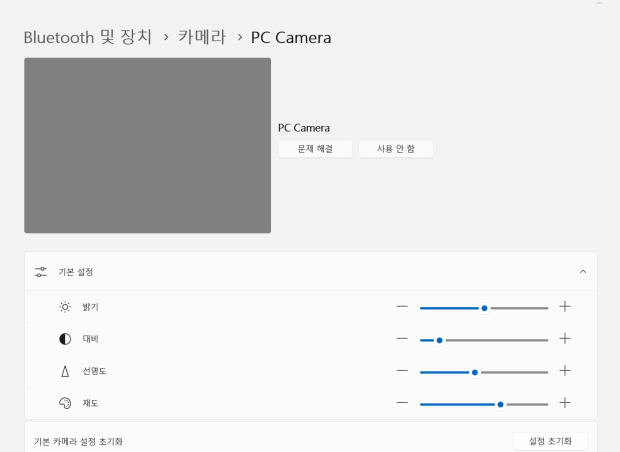Click the brightness sun icon
Screen dimensions: 620x452
(65, 307)
